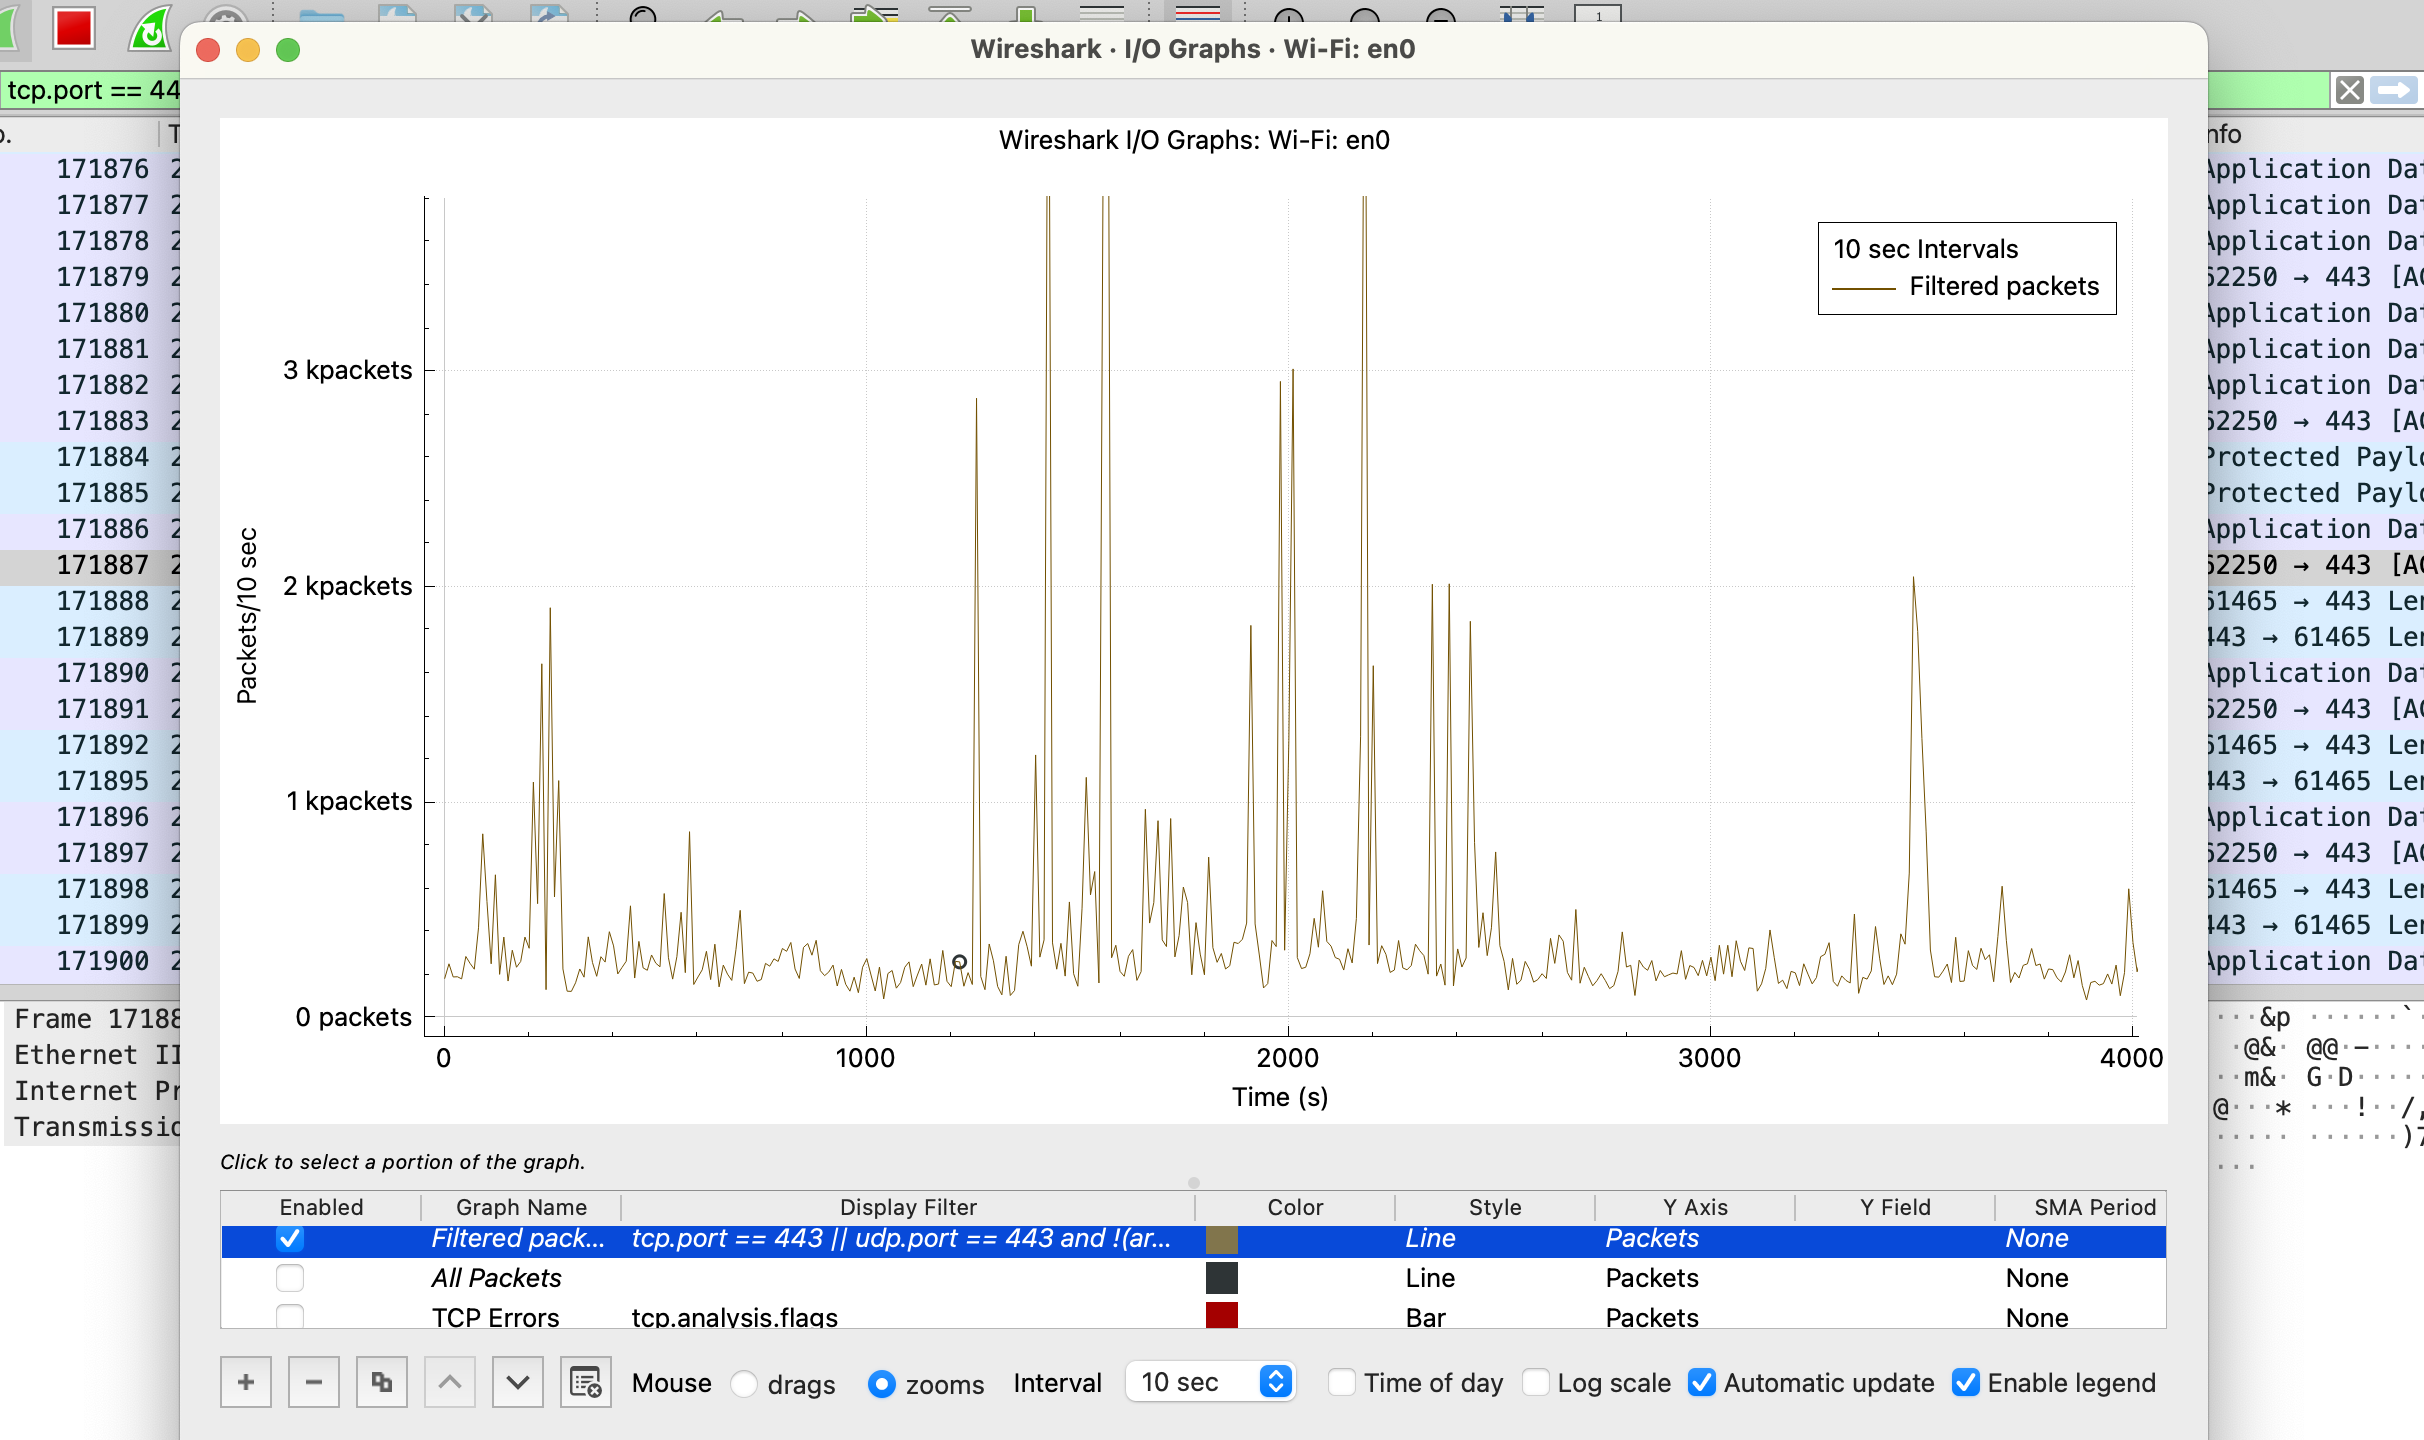
Task: Expand the Ethernet II row in packet details
Action: tap(96, 1055)
